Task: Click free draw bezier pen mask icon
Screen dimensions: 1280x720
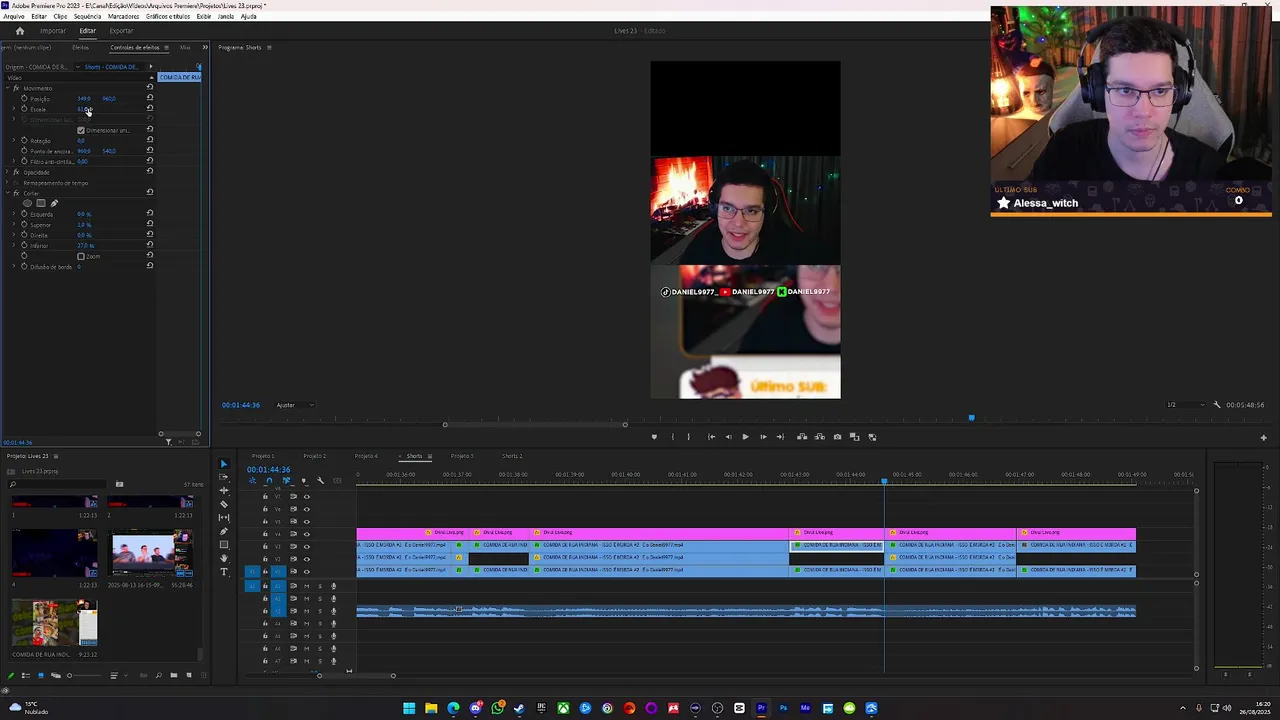Action: (54, 203)
